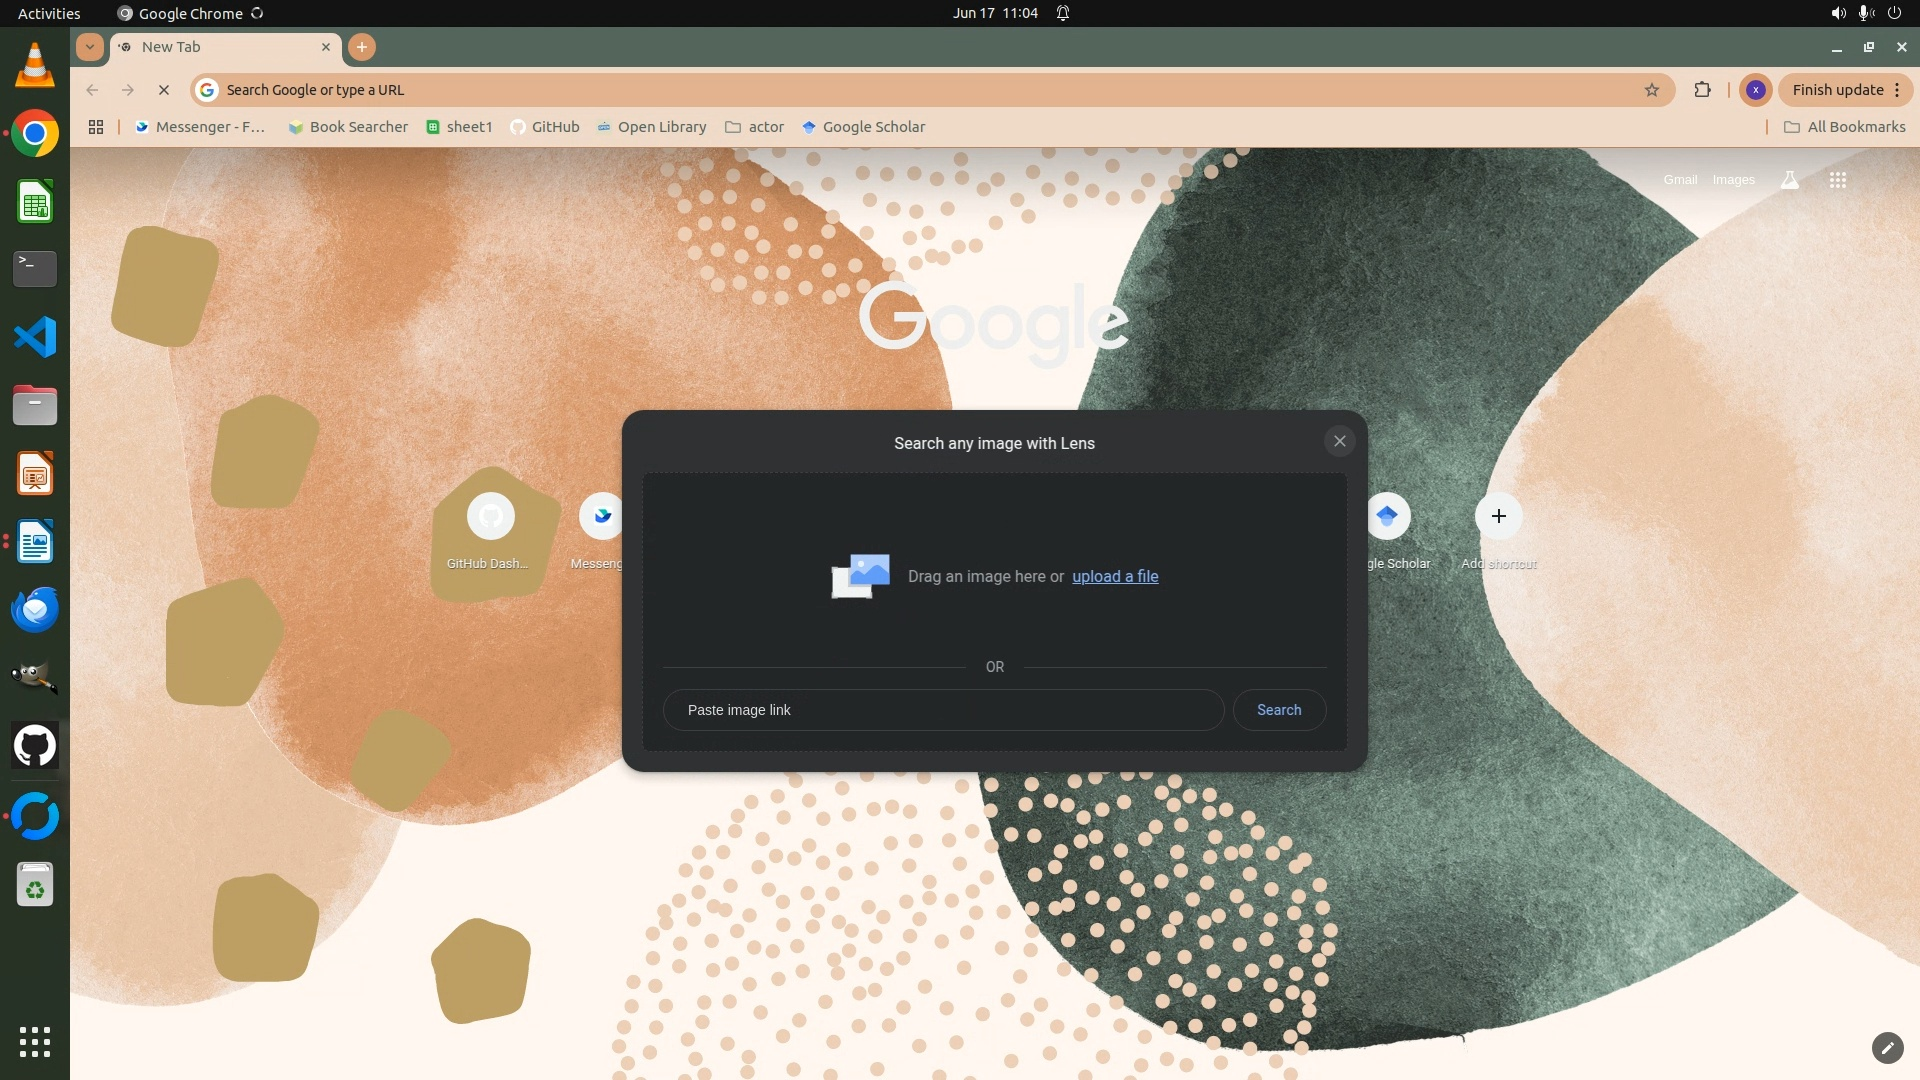This screenshot has width=1920, height=1080.
Task: Expand the tab search dropdown
Action: [90, 47]
